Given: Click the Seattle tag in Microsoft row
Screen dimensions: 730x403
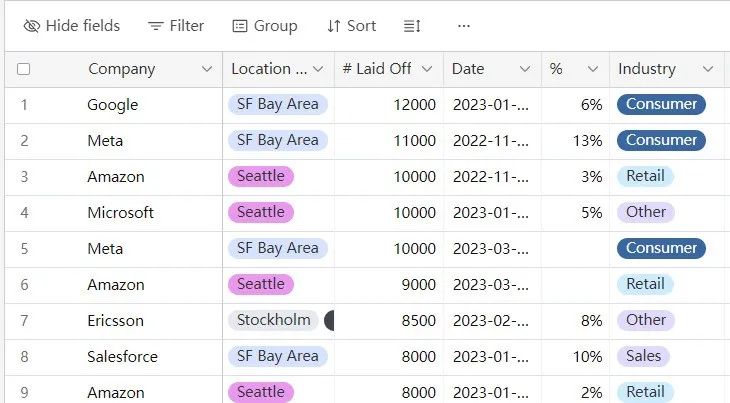Looking at the screenshot, I should (x=261, y=212).
